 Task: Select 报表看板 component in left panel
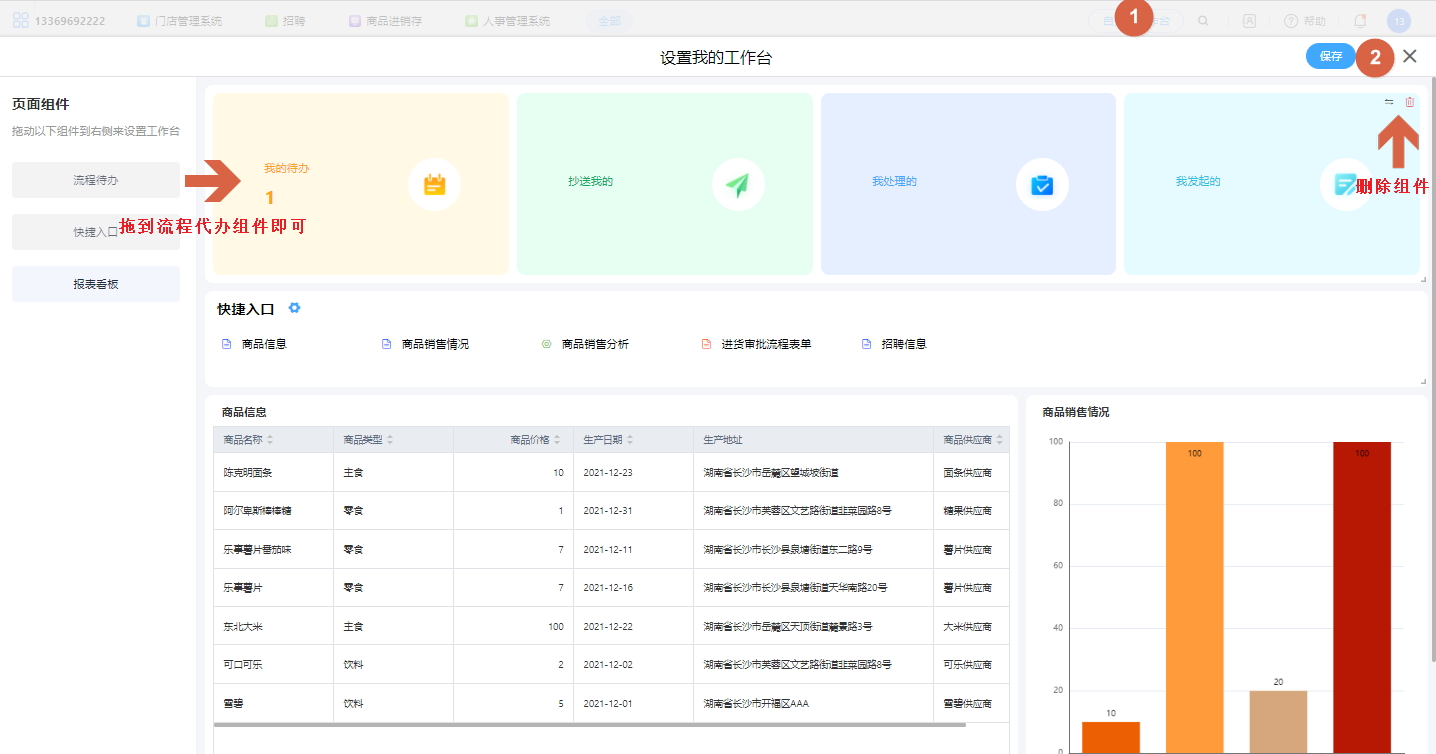(96, 284)
